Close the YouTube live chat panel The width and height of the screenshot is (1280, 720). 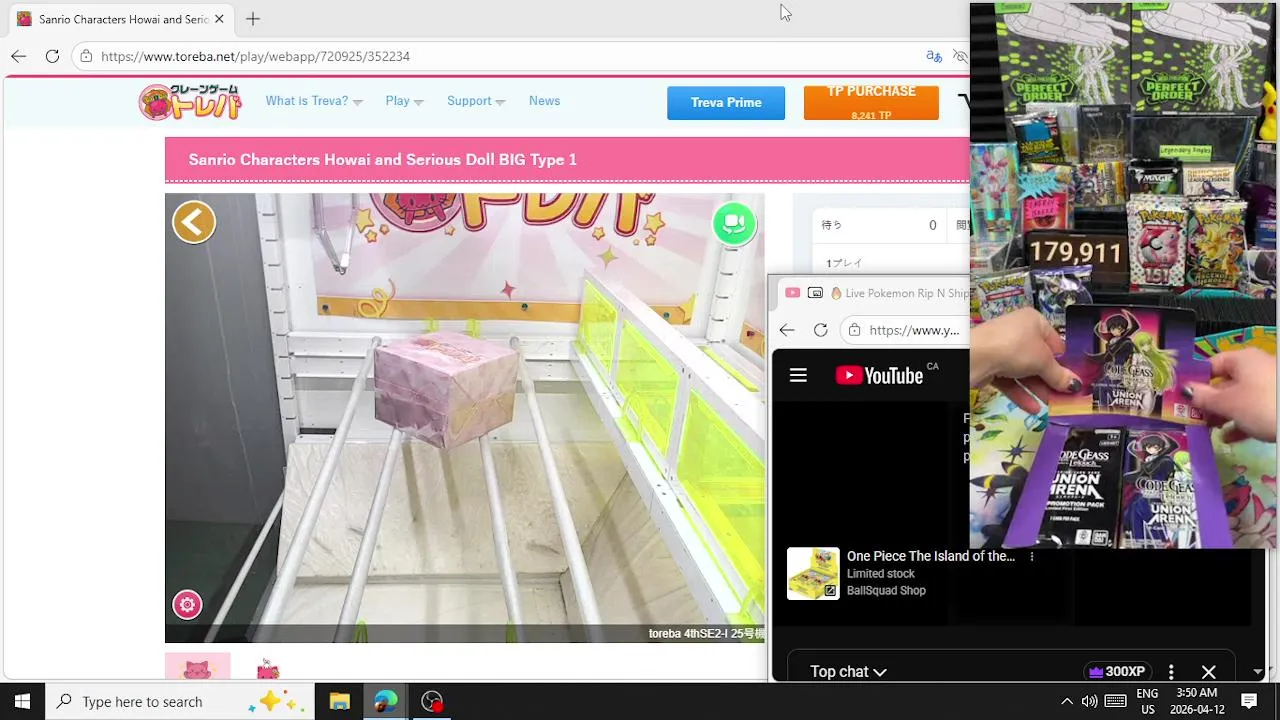coord(1208,672)
